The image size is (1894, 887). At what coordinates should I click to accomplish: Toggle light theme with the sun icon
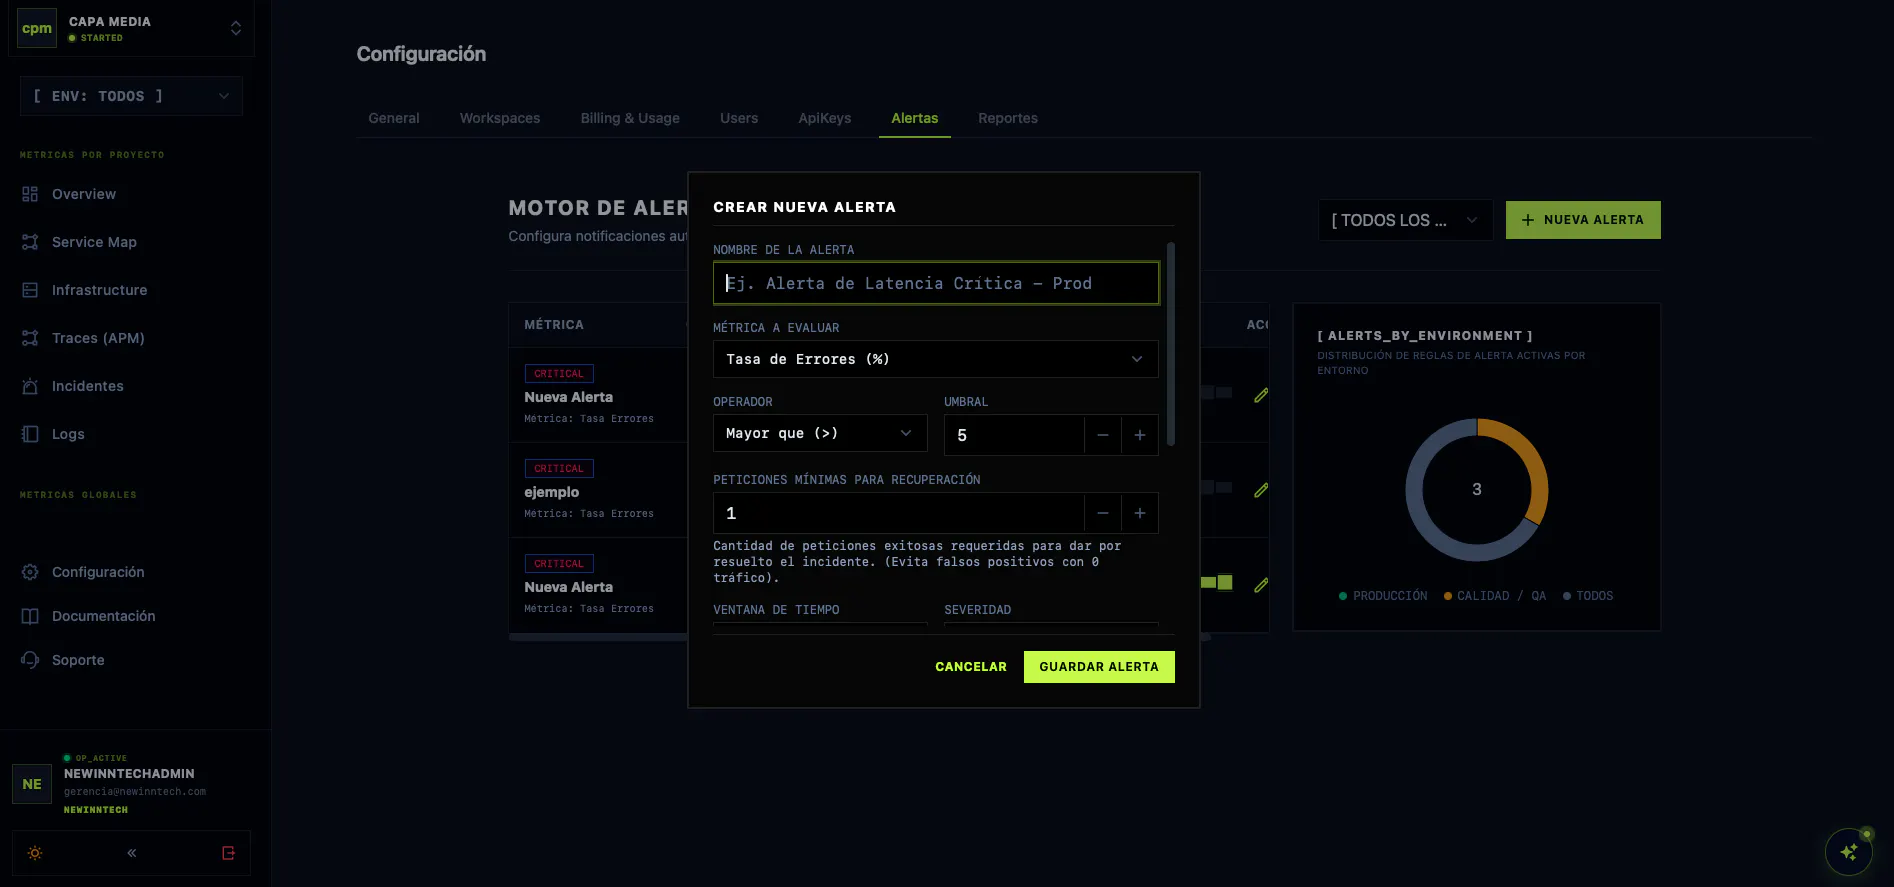coord(35,853)
